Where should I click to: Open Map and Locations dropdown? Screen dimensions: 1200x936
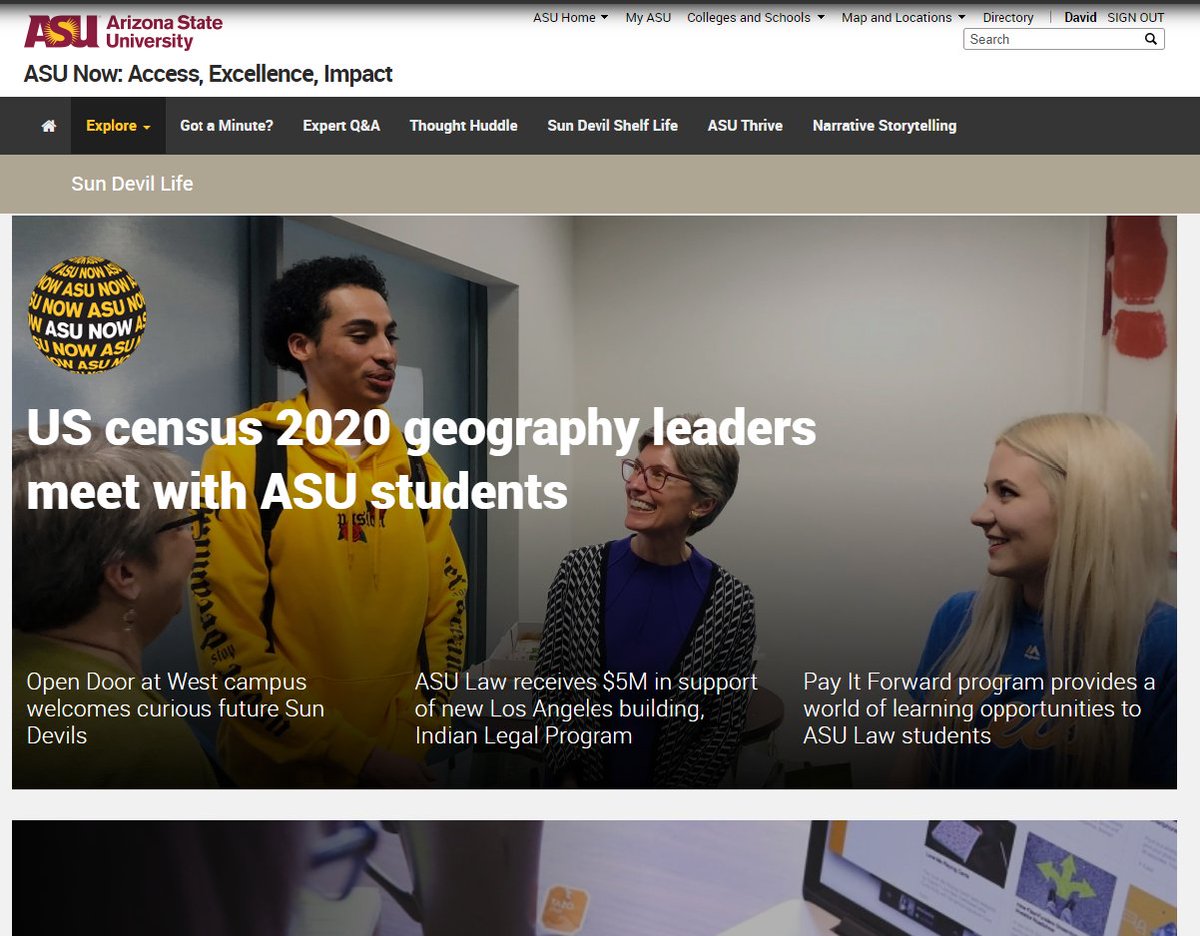(904, 17)
